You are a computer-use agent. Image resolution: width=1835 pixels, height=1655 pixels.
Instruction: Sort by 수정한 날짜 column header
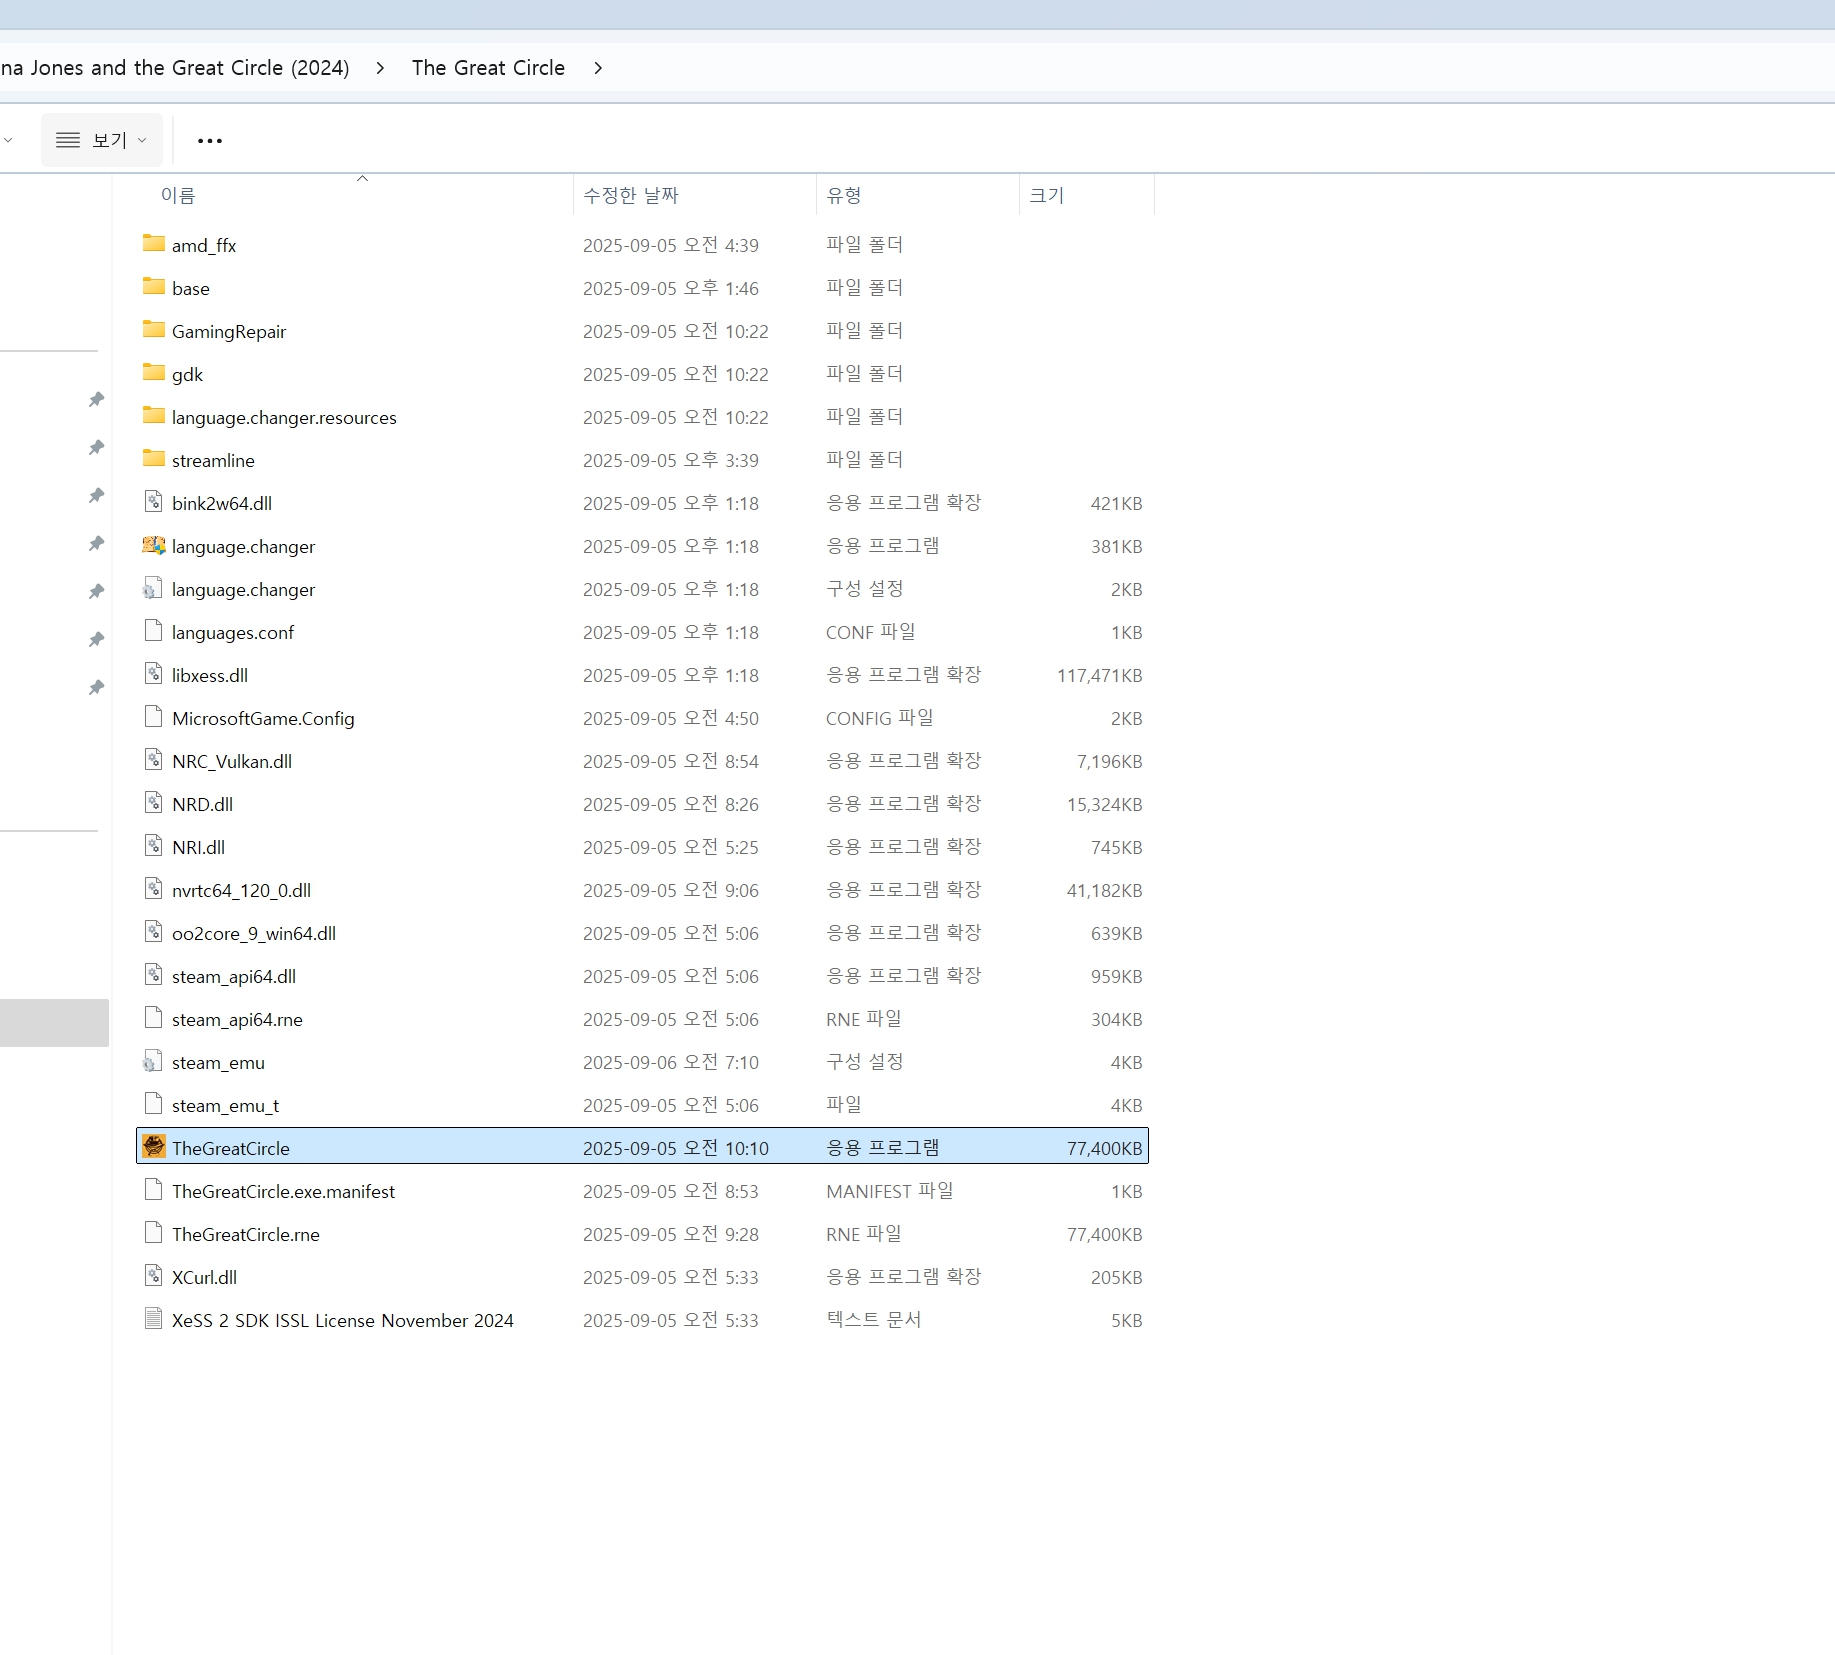click(631, 196)
